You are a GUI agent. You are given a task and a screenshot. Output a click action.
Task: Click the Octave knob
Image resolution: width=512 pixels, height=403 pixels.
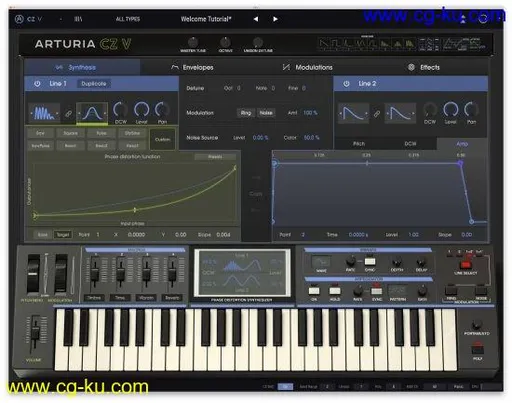[x=225, y=42]
